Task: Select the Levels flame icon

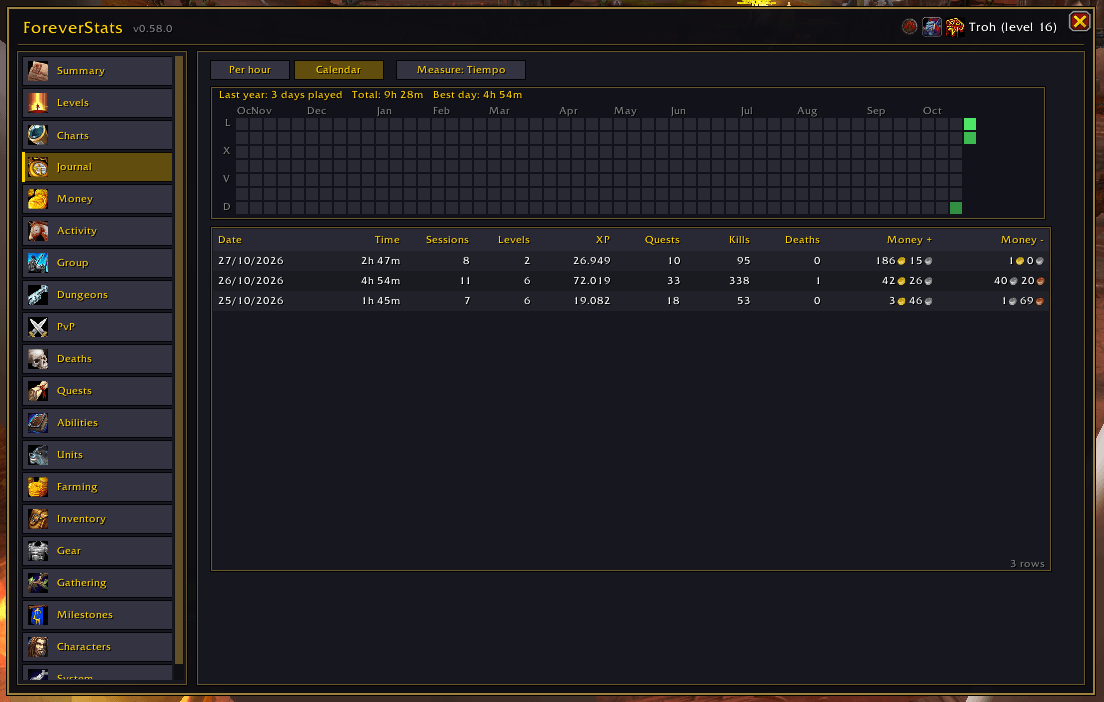Action: click(38, 103)
